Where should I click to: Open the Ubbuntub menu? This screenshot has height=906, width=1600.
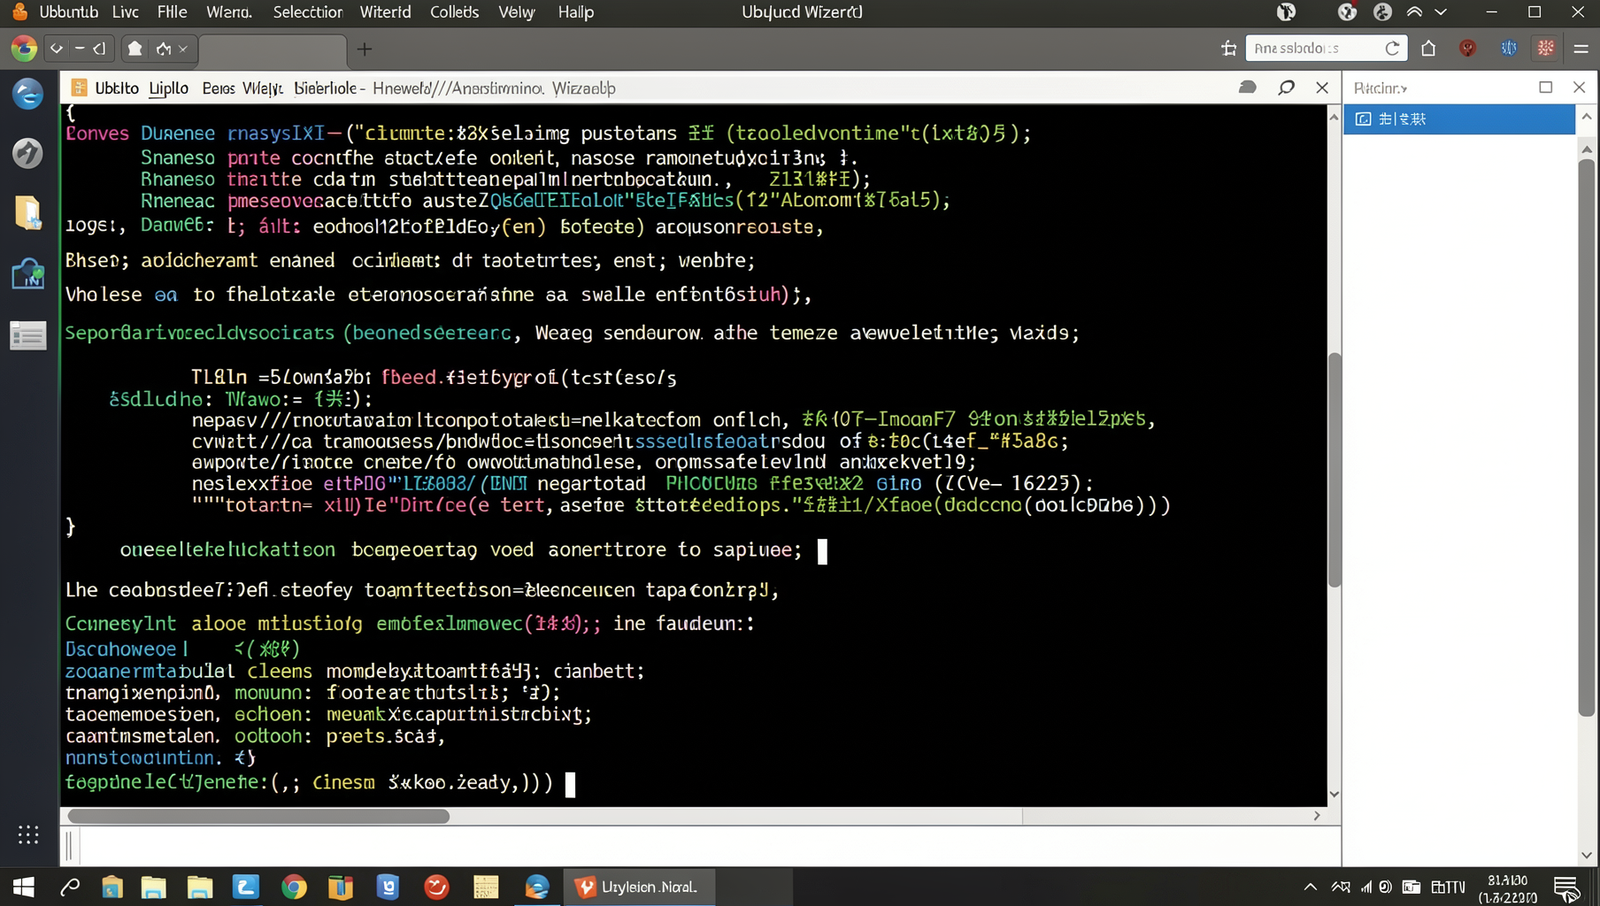[68, 12]
